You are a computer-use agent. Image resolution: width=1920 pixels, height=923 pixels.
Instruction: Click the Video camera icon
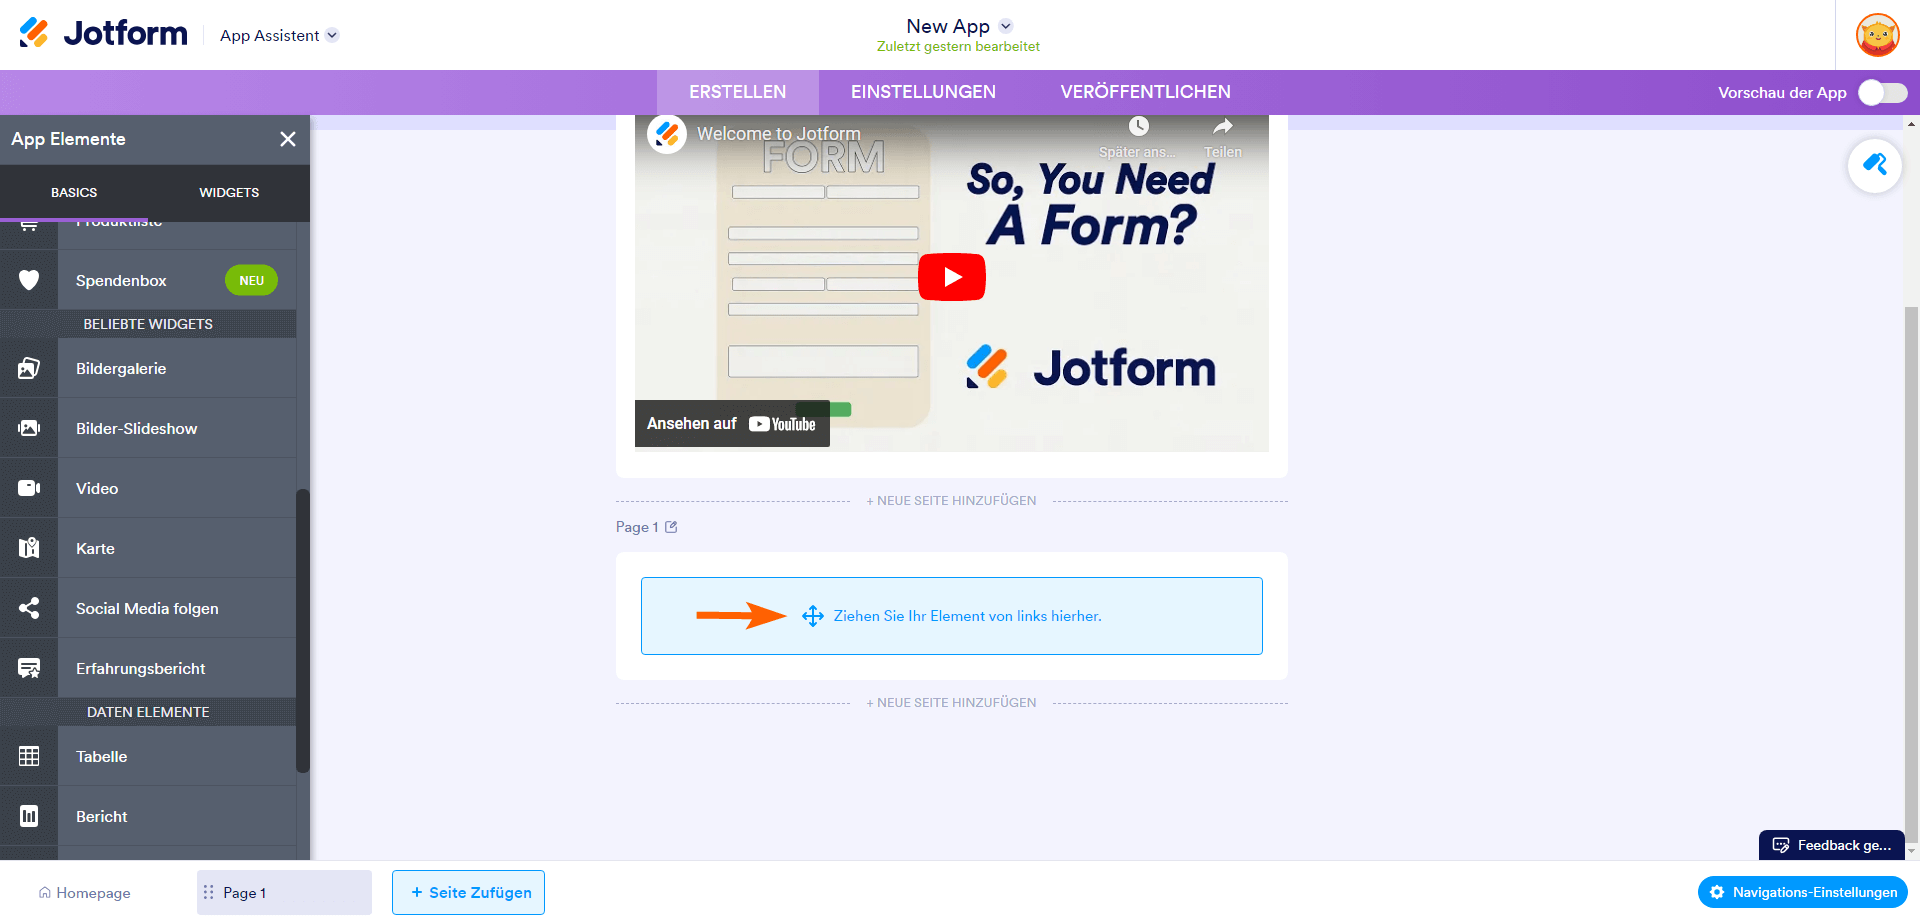click(29, 488)
